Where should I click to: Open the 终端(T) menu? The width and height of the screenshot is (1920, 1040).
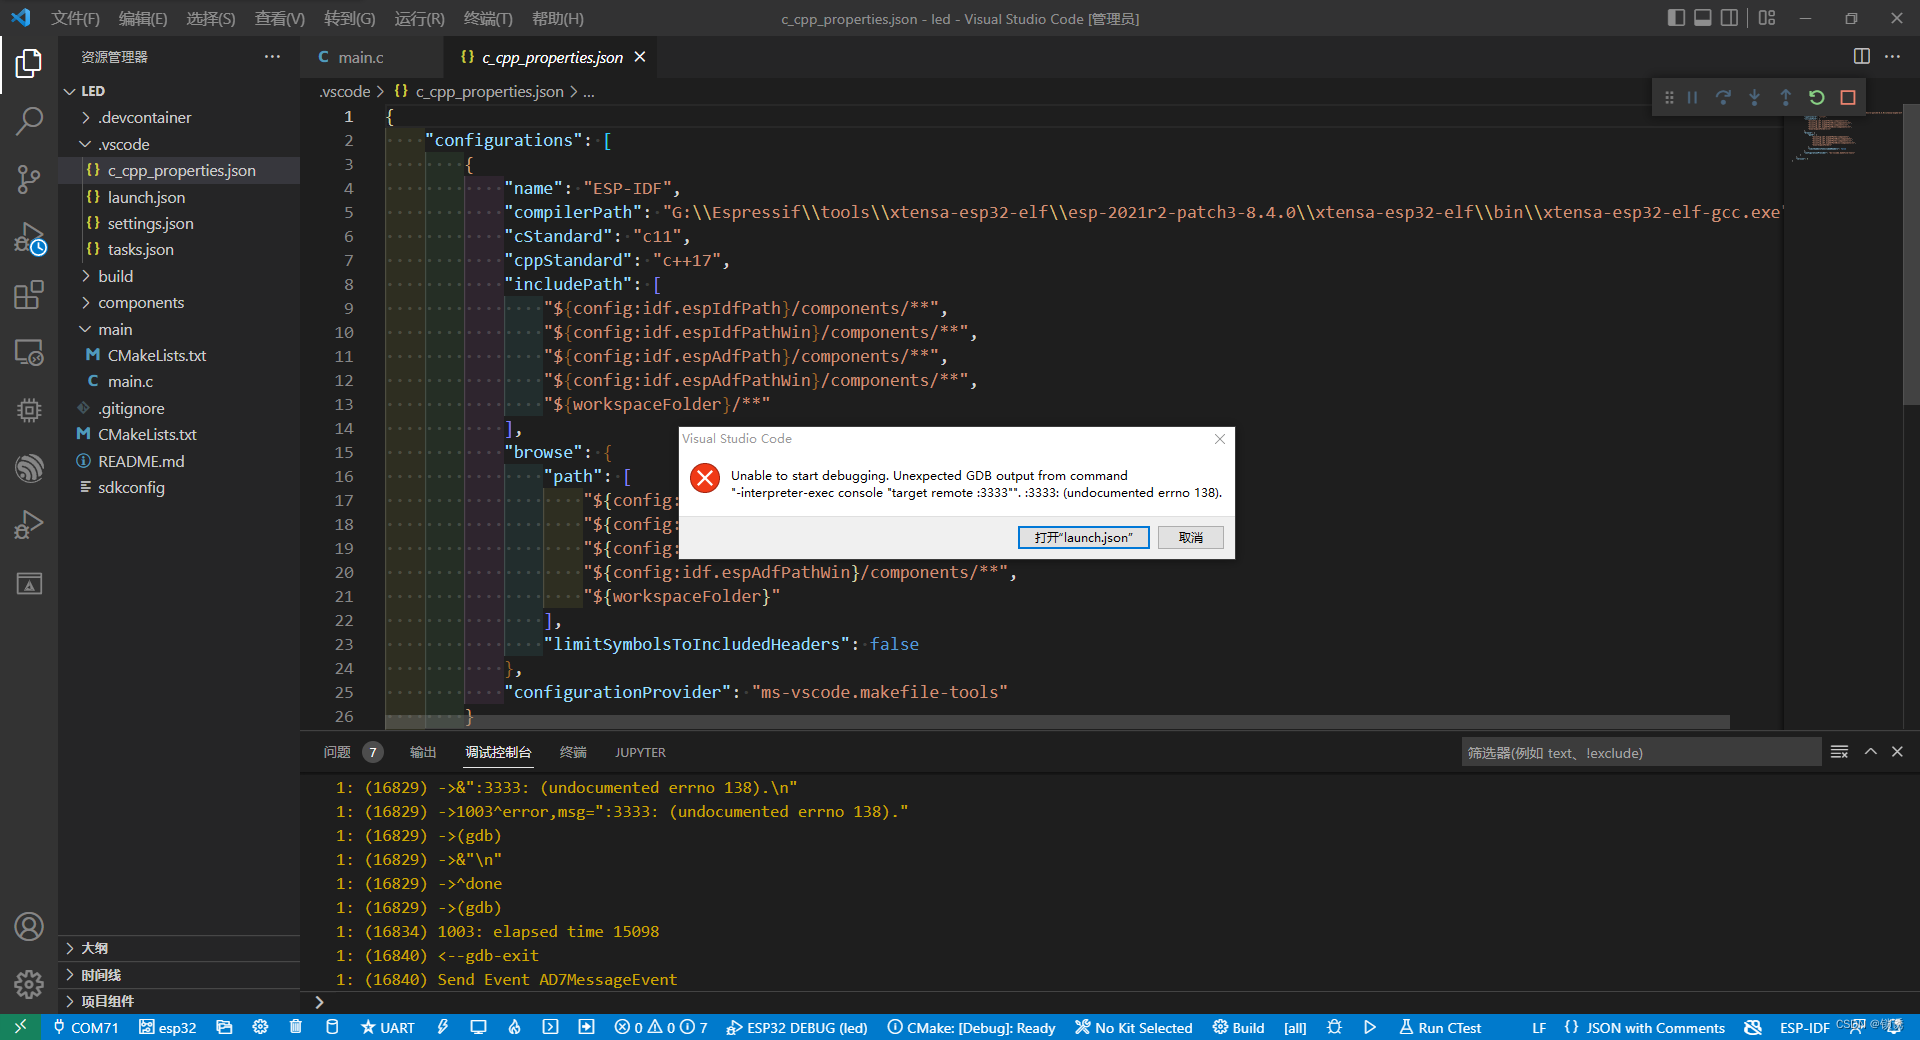[488, 18]
